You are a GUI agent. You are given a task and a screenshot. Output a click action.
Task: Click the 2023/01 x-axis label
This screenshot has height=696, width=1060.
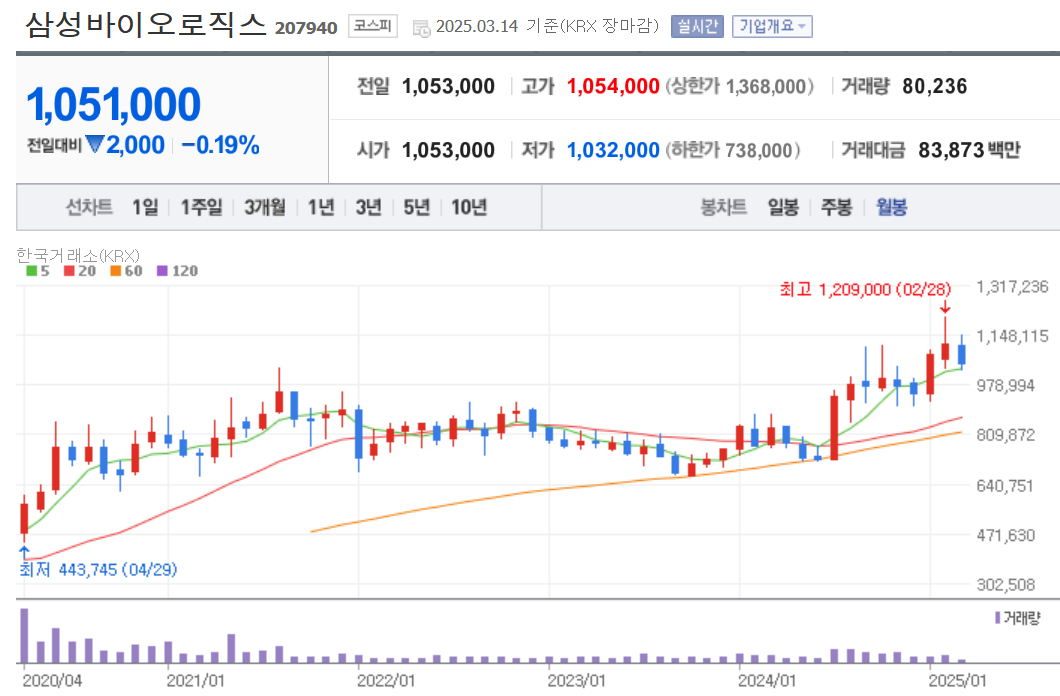click(577, 680)
